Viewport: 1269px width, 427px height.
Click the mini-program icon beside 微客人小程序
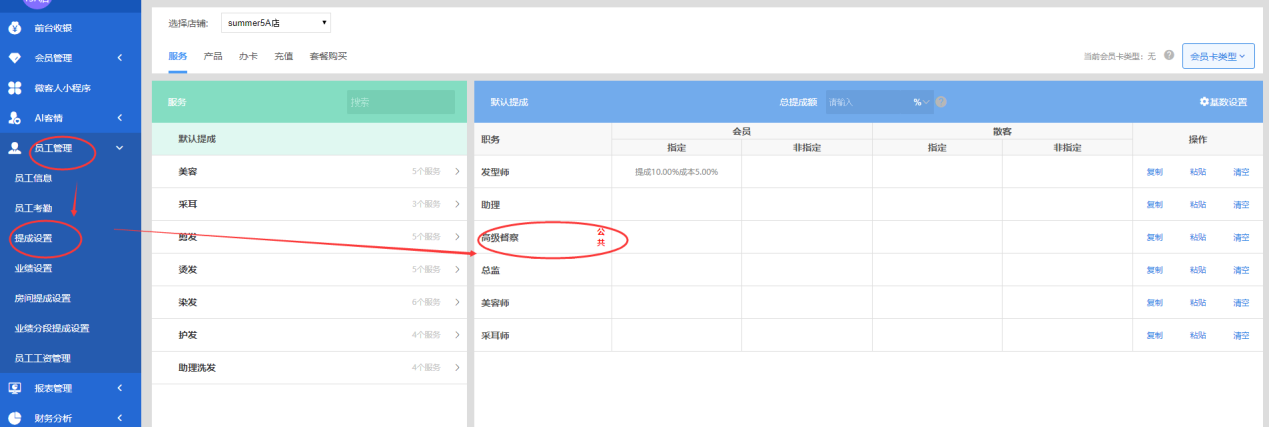tap(15, 88)
